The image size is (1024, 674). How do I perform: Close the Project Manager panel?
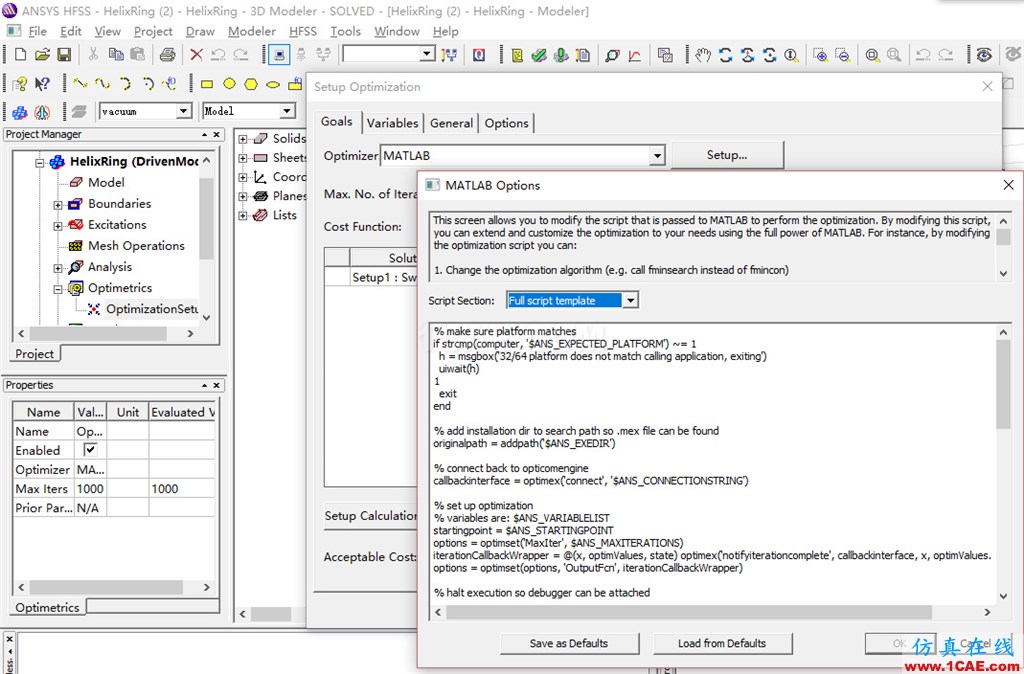[217, 135]
